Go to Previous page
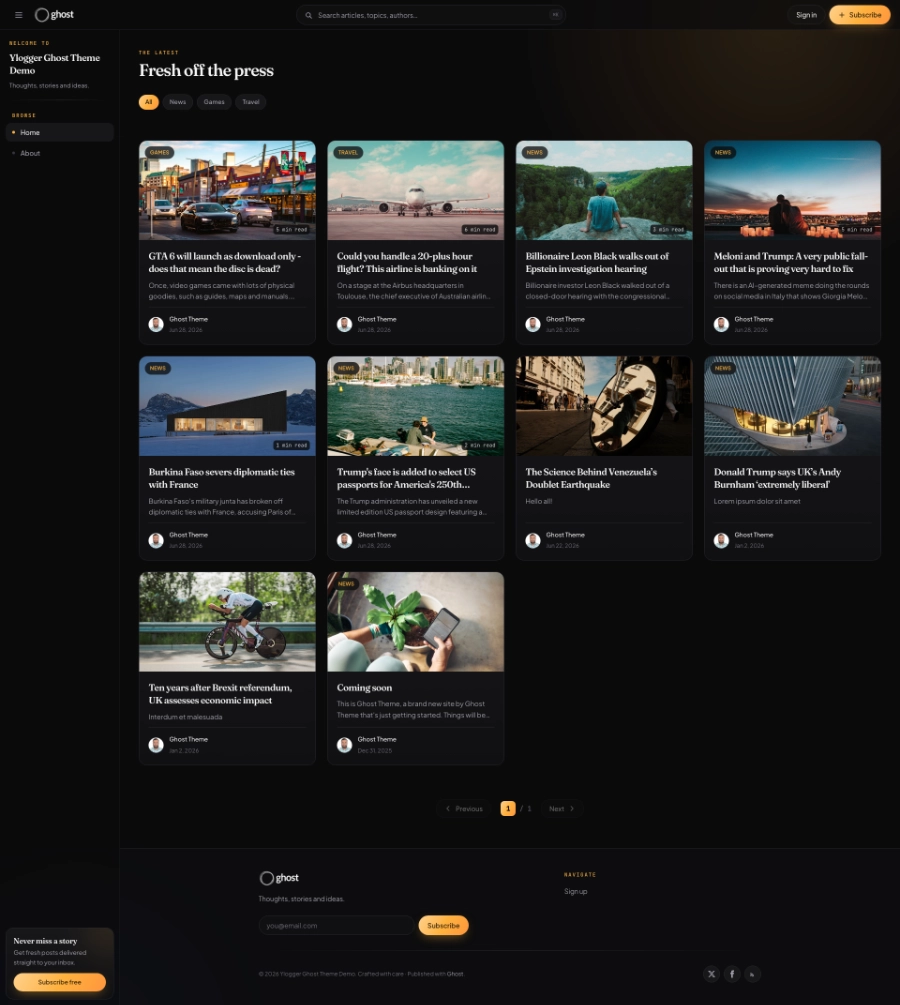Viewport: 900px width, 1005px height. click(x=464, y=809)
